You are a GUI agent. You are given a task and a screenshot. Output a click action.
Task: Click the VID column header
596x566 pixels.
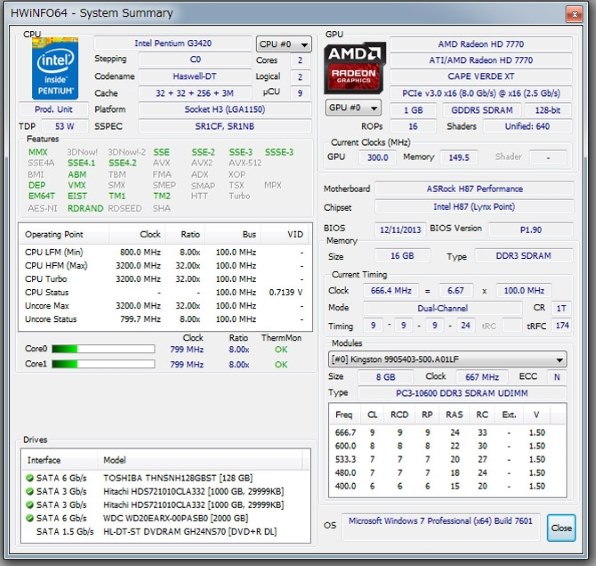pos(286,235)
